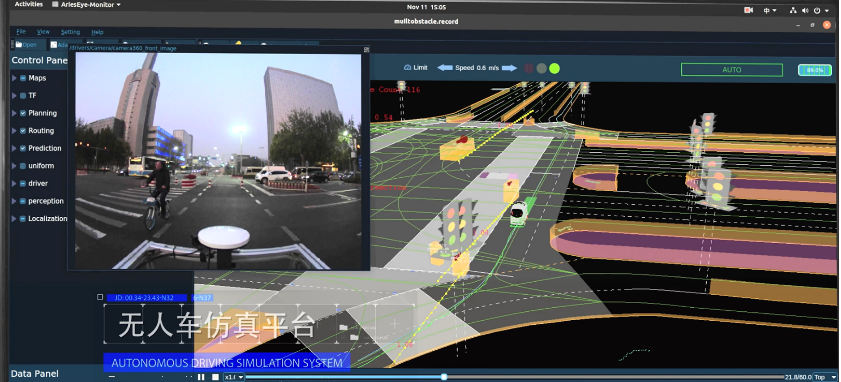Viewport: 841px width, 382px height.
Task: Stop playback with the square stop icon
Action: click(215, 377)
